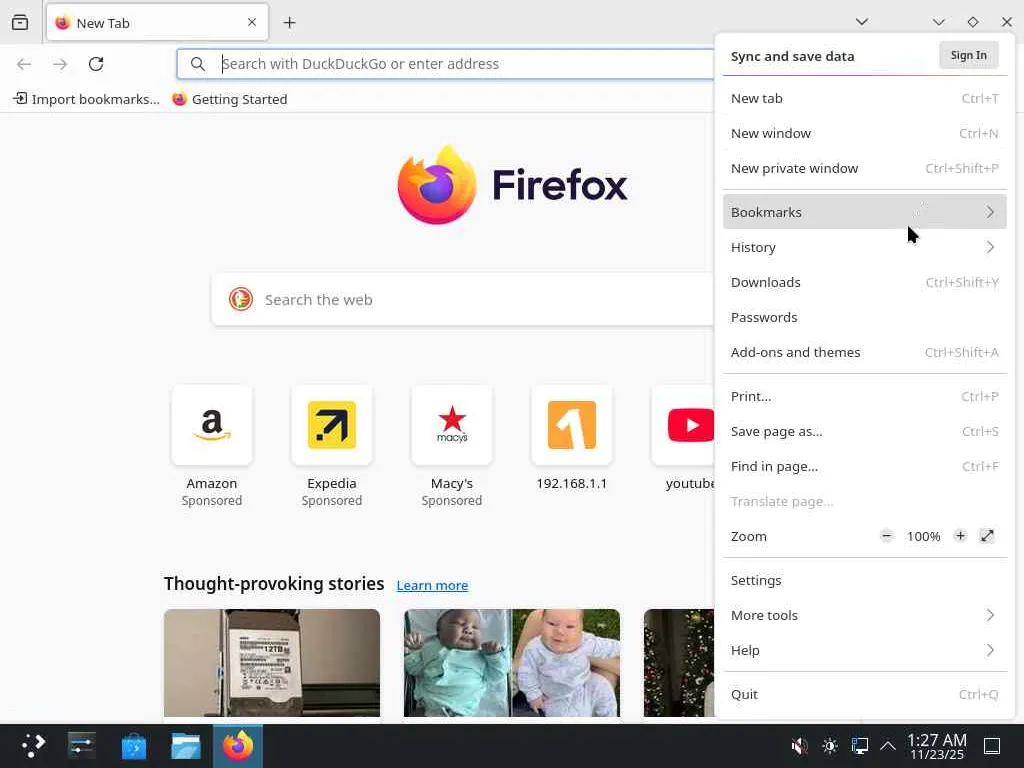The width and height of the screenshot is (1024, 768).
Task: Reset zoom by clicking 100%
Action: click(x=923, y=536)
